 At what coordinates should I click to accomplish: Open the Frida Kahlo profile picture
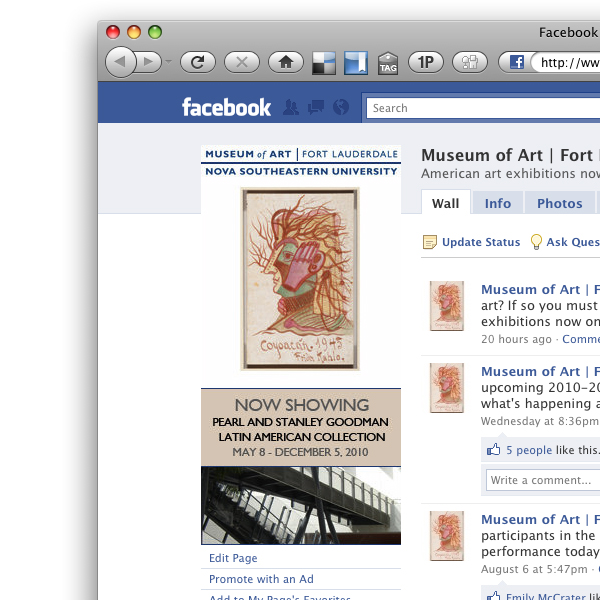[300, 279]
